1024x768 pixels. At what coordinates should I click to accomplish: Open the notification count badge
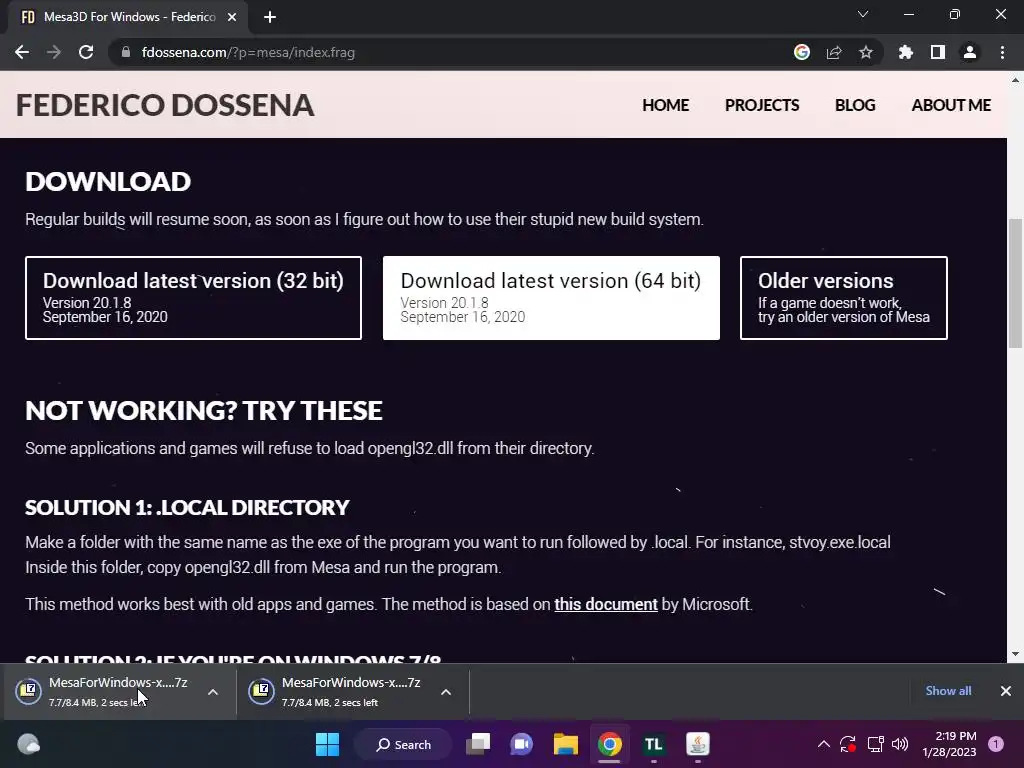(996, 744)
